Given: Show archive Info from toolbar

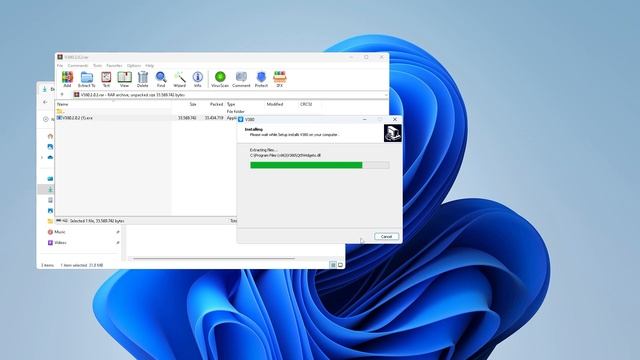Looking at the screenshot, I should 198,79.
